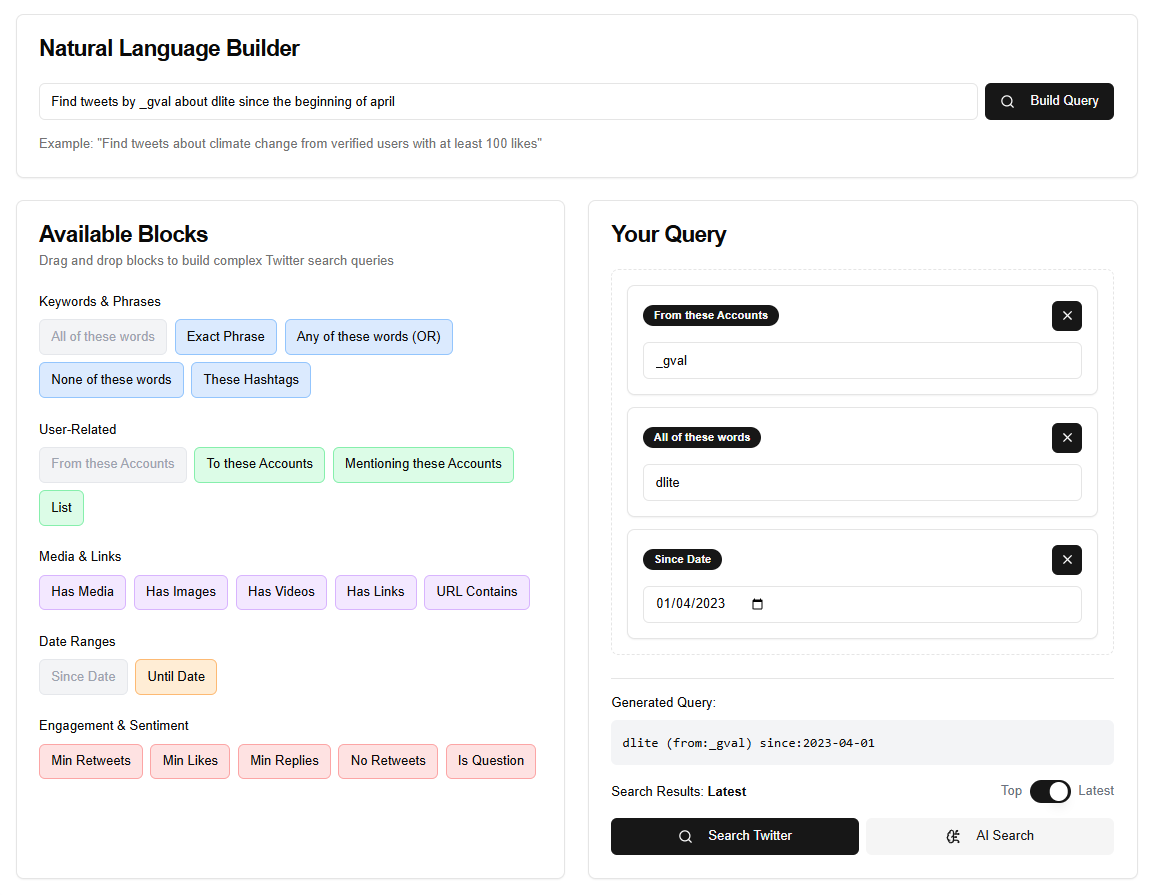The image size is (1153, 895).
Task: Click the Top label beside the switch
Action: 1011,791
